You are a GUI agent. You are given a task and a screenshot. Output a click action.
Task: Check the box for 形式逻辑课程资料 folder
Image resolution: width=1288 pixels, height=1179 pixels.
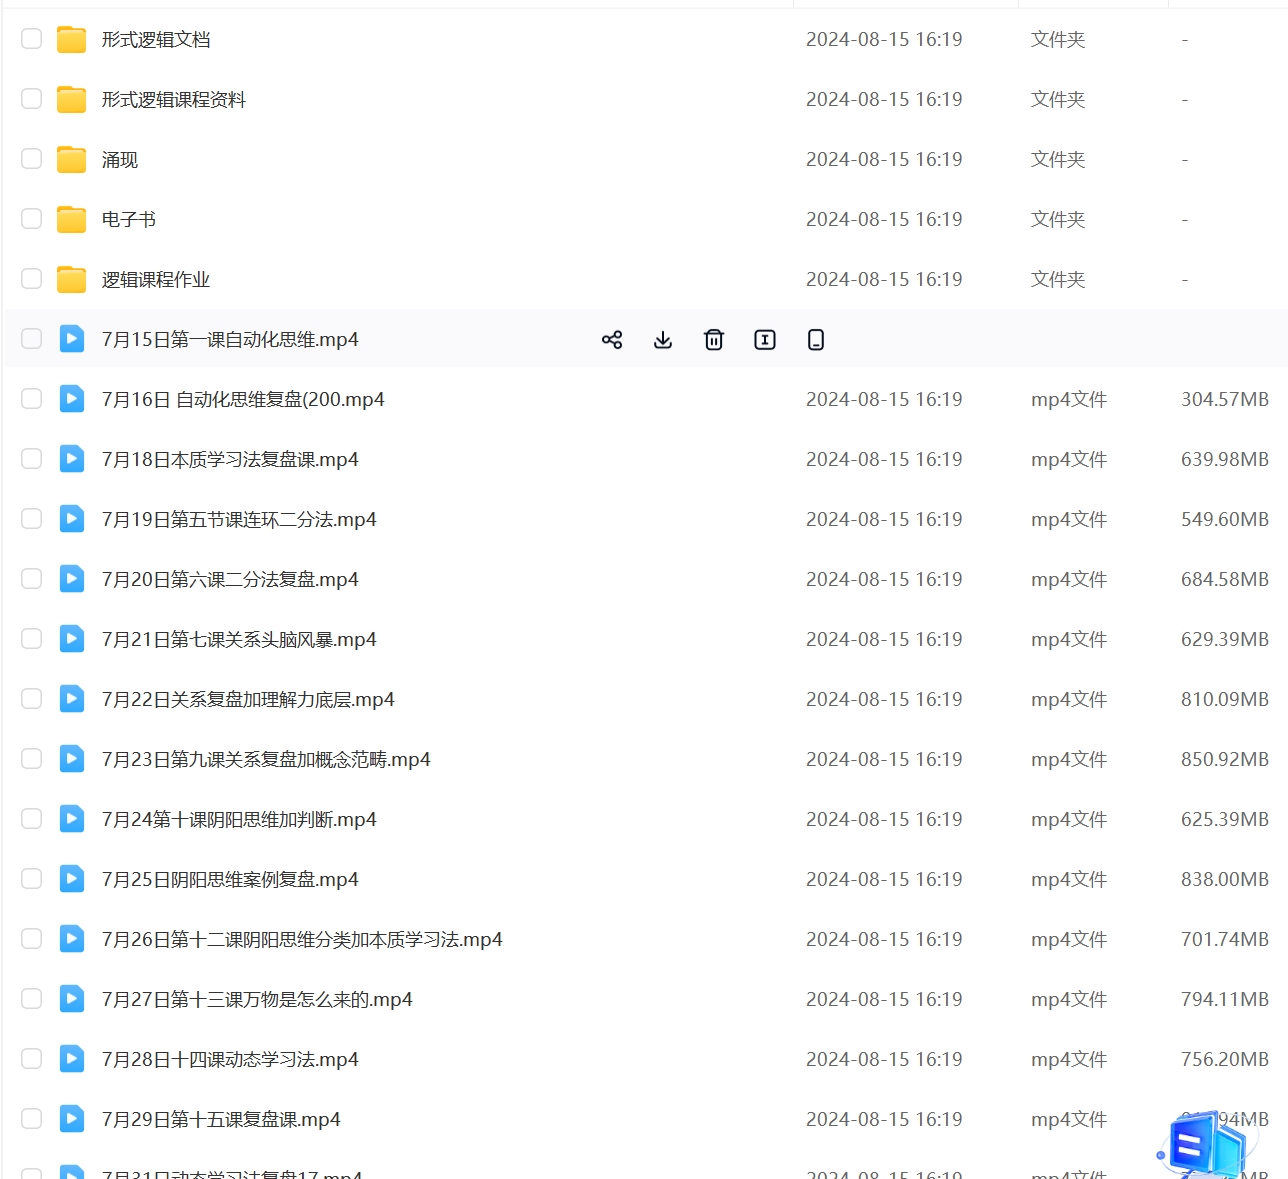tap(32, 99)
